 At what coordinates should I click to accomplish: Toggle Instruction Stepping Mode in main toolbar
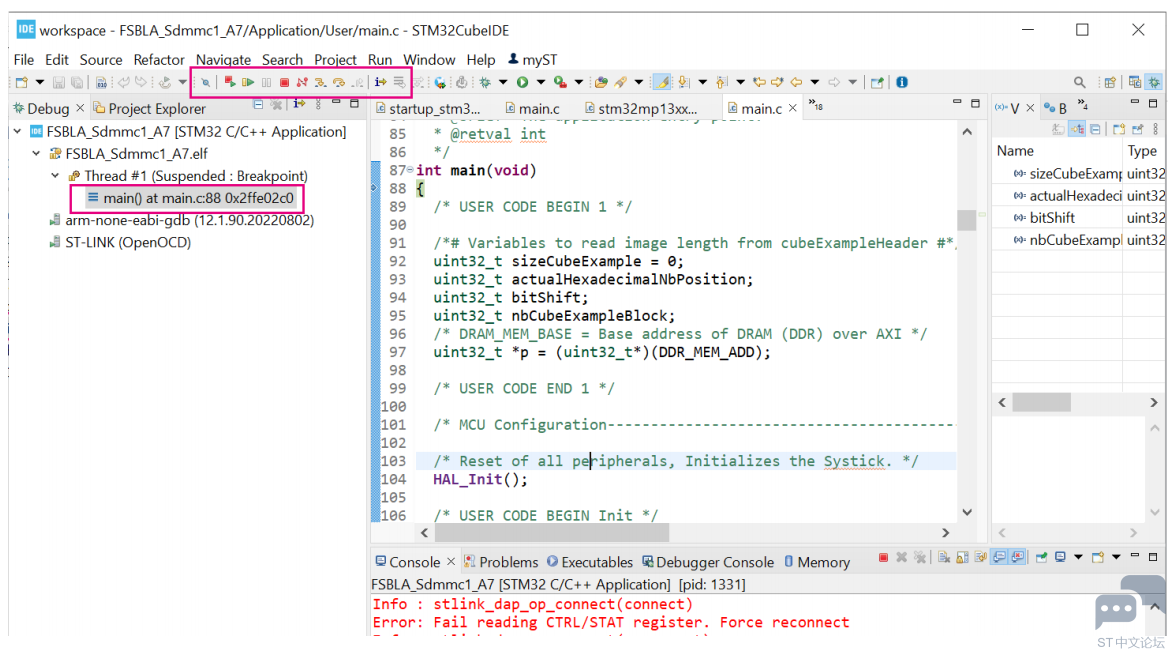point(380,82)
